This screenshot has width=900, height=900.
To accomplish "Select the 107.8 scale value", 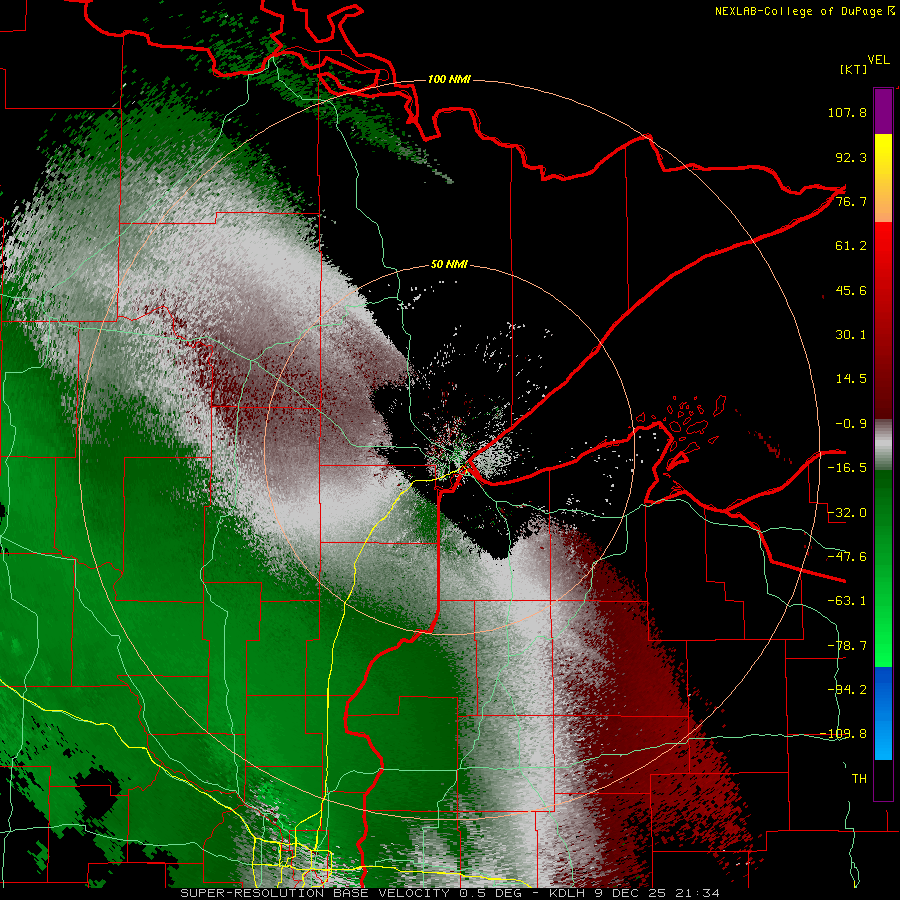I will point(847,112).
